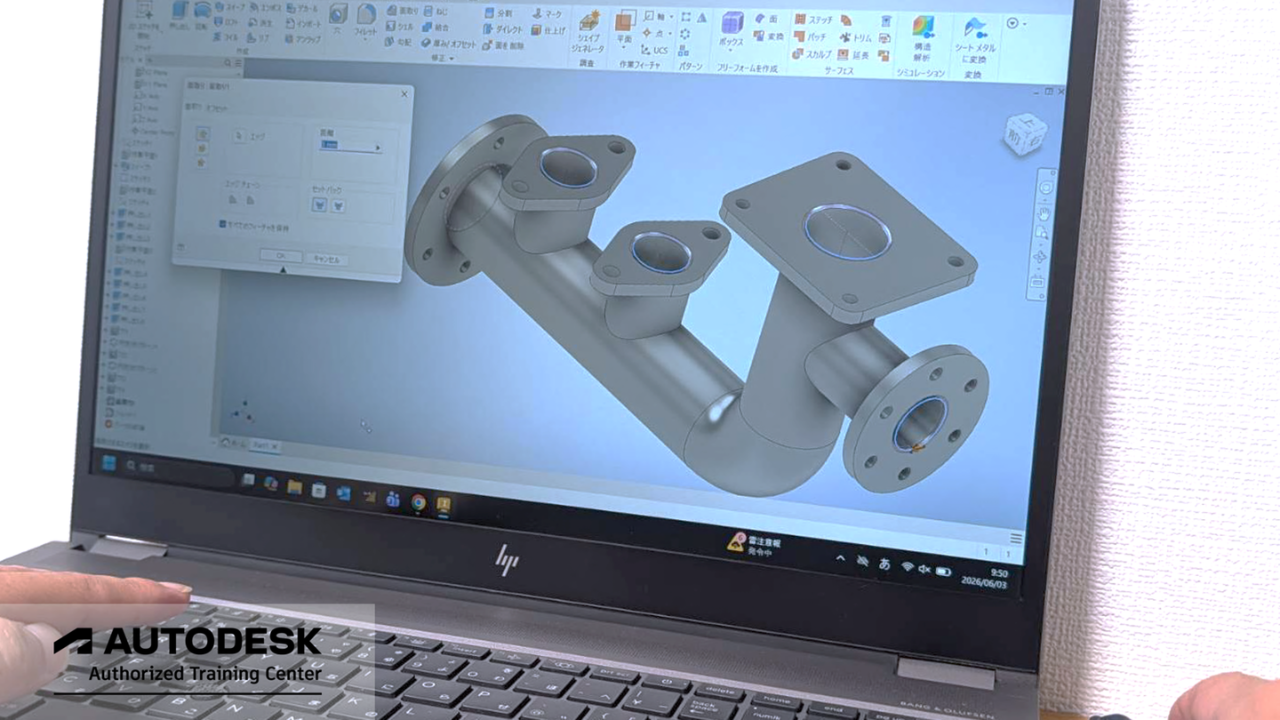
Task: Select the Direct (ダイレクト) edit tool
Action: point(504,30)
